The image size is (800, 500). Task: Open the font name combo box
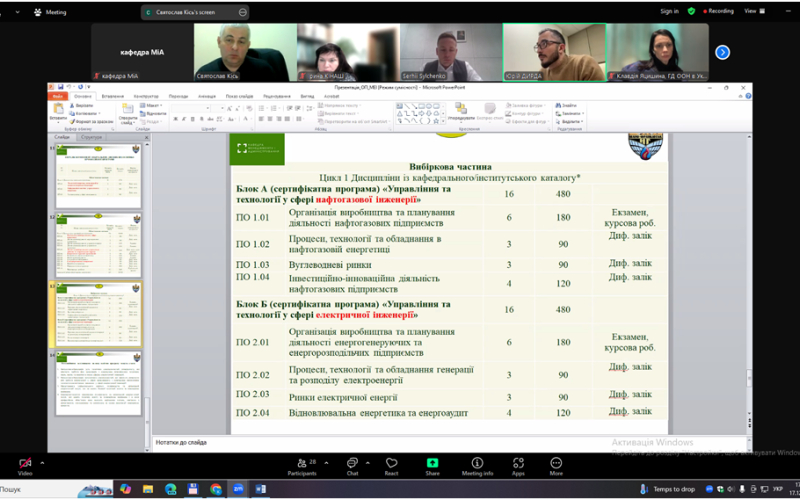click(191, 108)
